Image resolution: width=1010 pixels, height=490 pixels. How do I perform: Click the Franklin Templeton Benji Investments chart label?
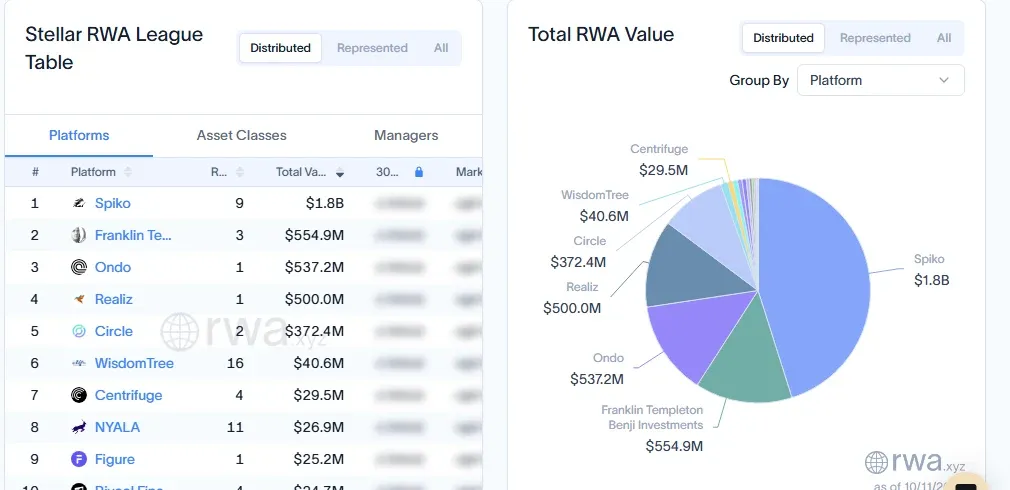652,417
